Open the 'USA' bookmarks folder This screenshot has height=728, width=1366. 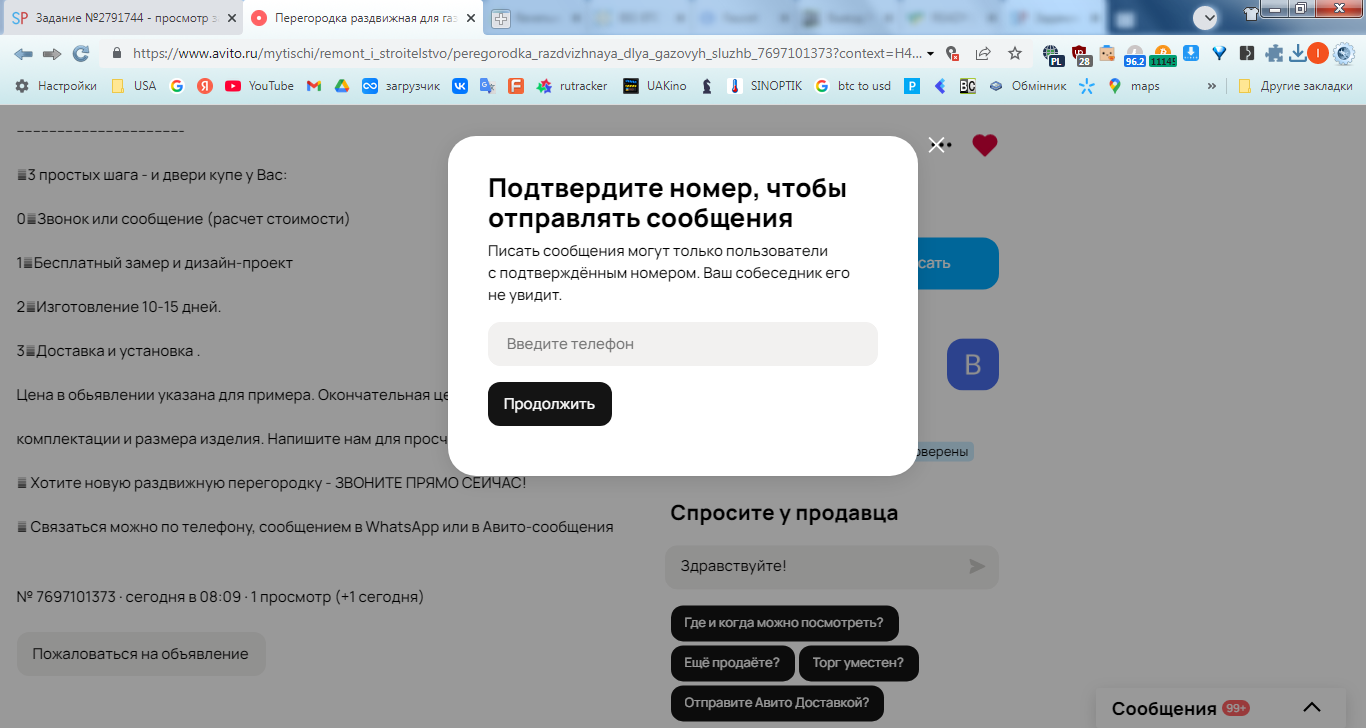[x=134, y=86]
